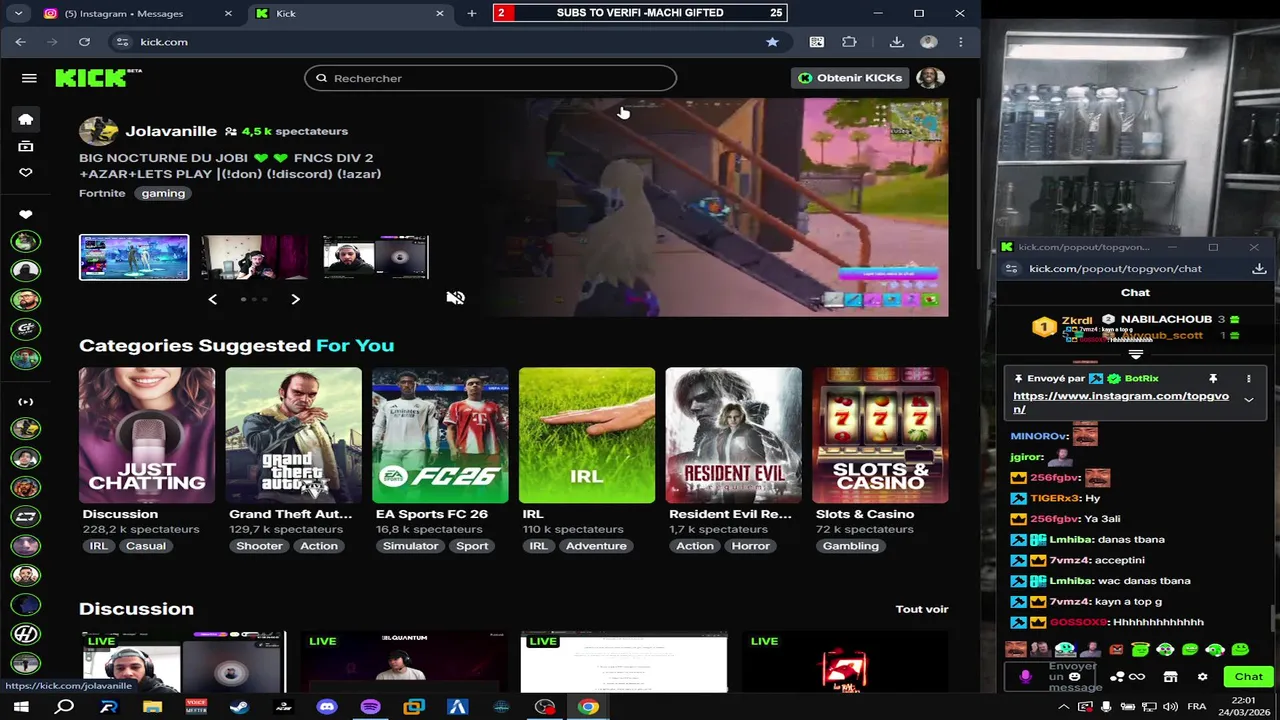The width and height of the screenshot is (1280, 720).
Task: Open chat popout site settings icon
Action: [1011, 269]
